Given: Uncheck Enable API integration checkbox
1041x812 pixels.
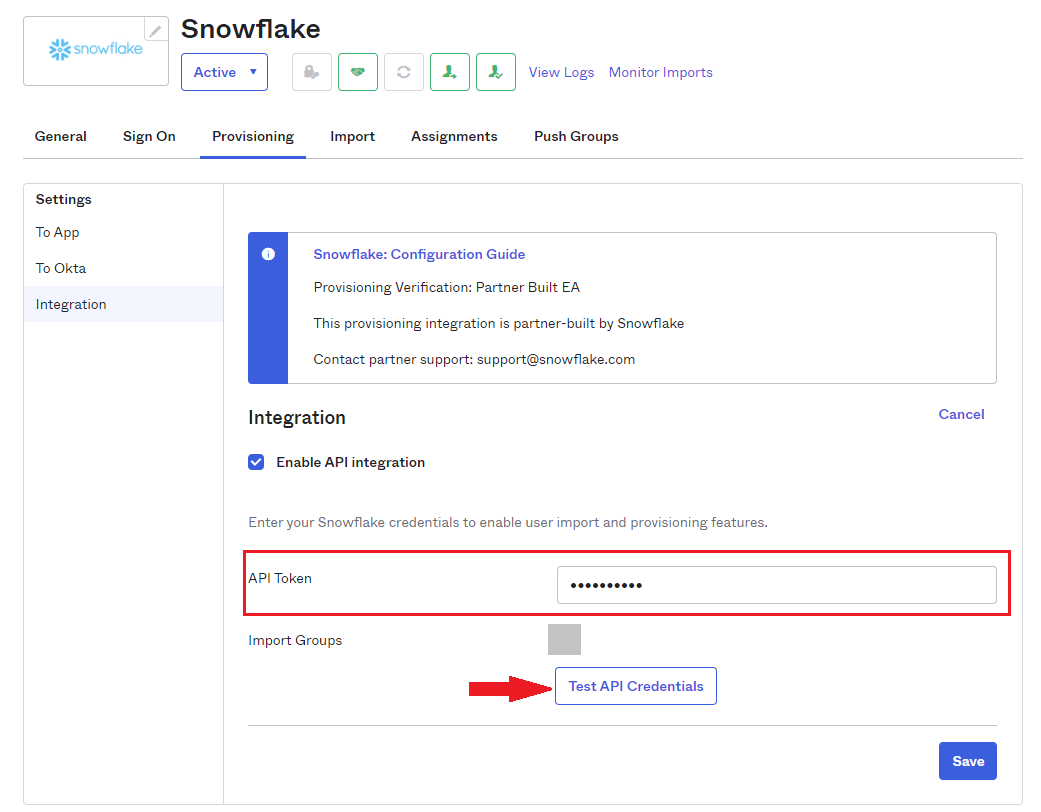Looking at the screenshot, I should (256, 462).
